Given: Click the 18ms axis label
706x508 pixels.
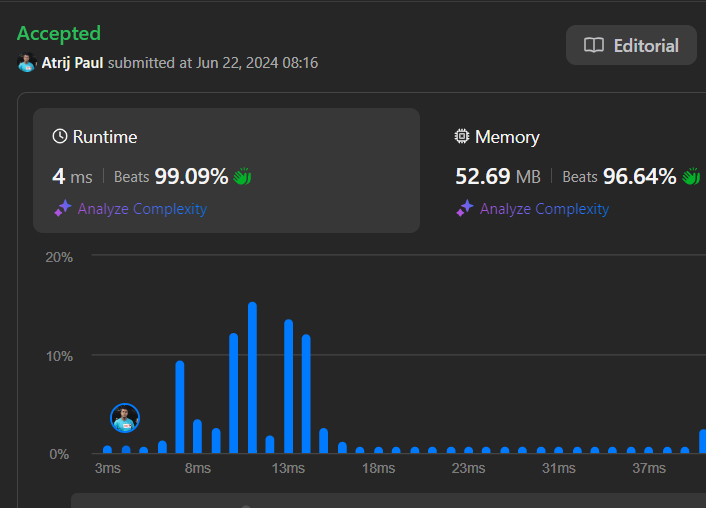Looking at the screenshot, I should 379,468.
